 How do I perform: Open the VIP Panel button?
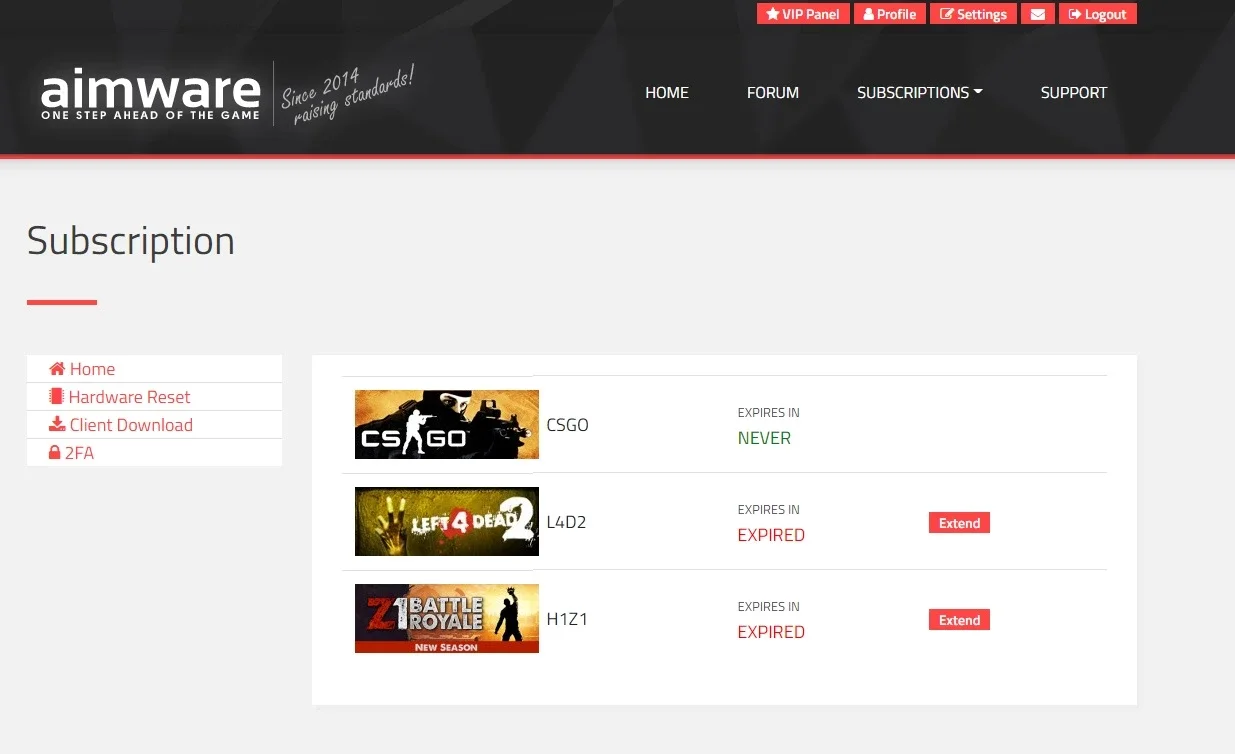click(803, 14)
